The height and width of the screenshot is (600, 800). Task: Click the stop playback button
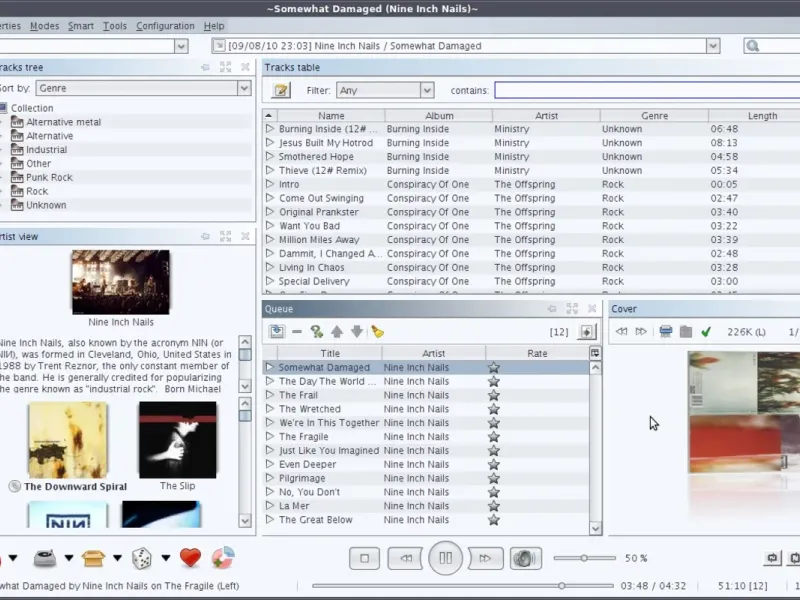[x=365, y=558]
